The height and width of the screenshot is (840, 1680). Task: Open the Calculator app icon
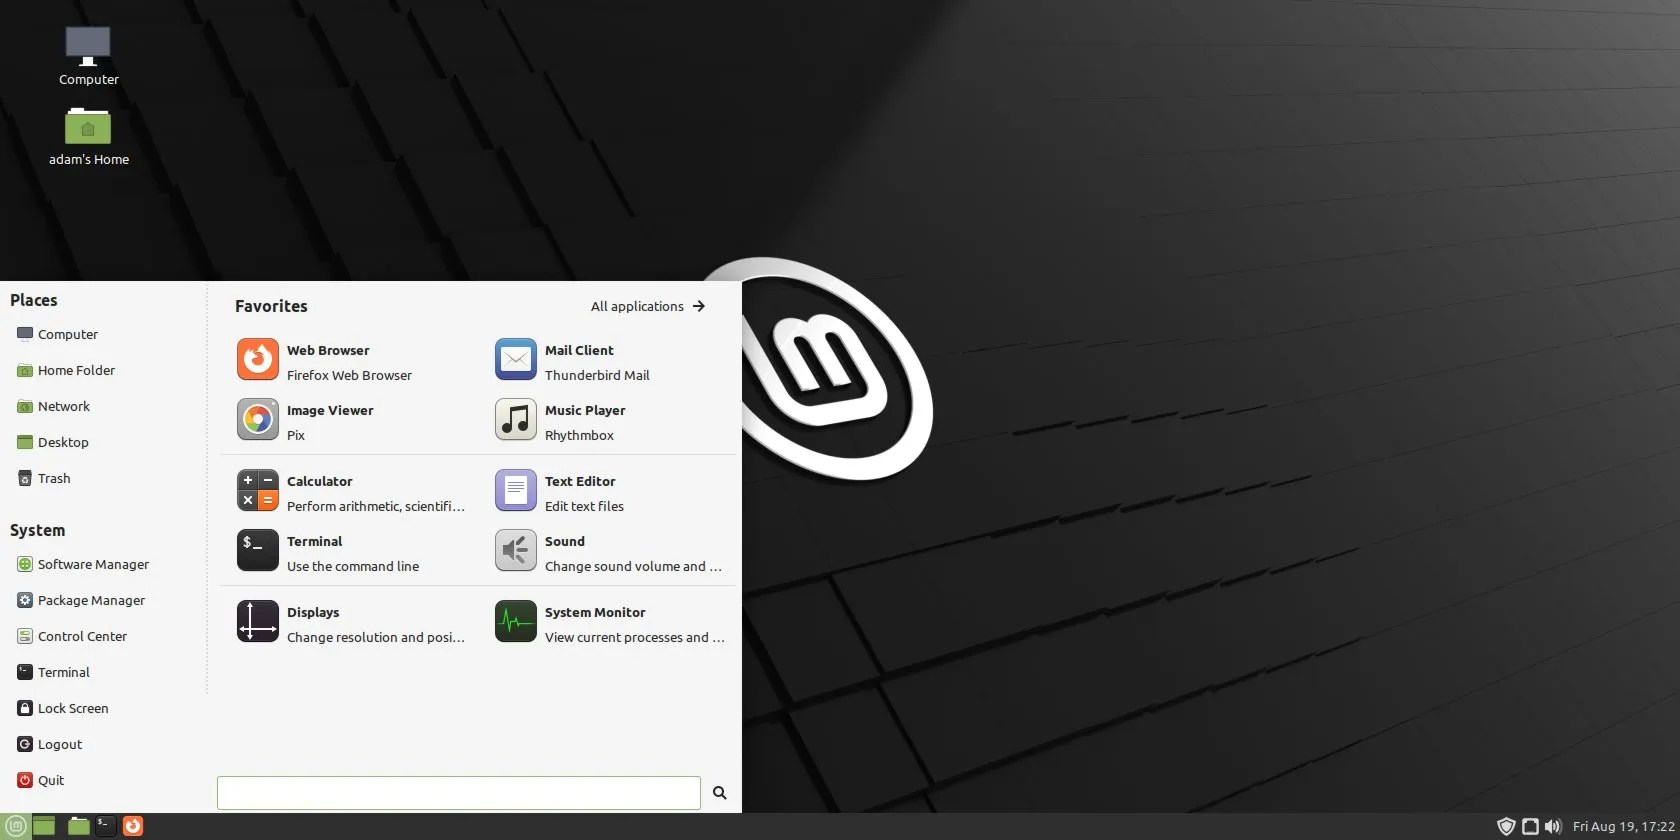point(258,491)
